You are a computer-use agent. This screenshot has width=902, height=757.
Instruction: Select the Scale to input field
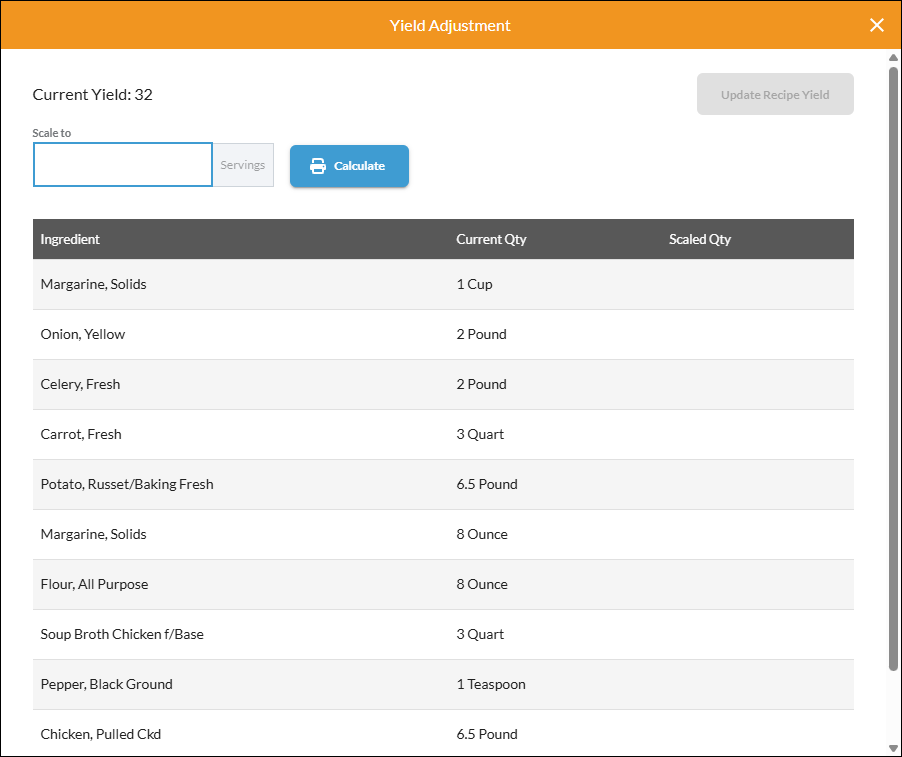click(x=122, y=164)
